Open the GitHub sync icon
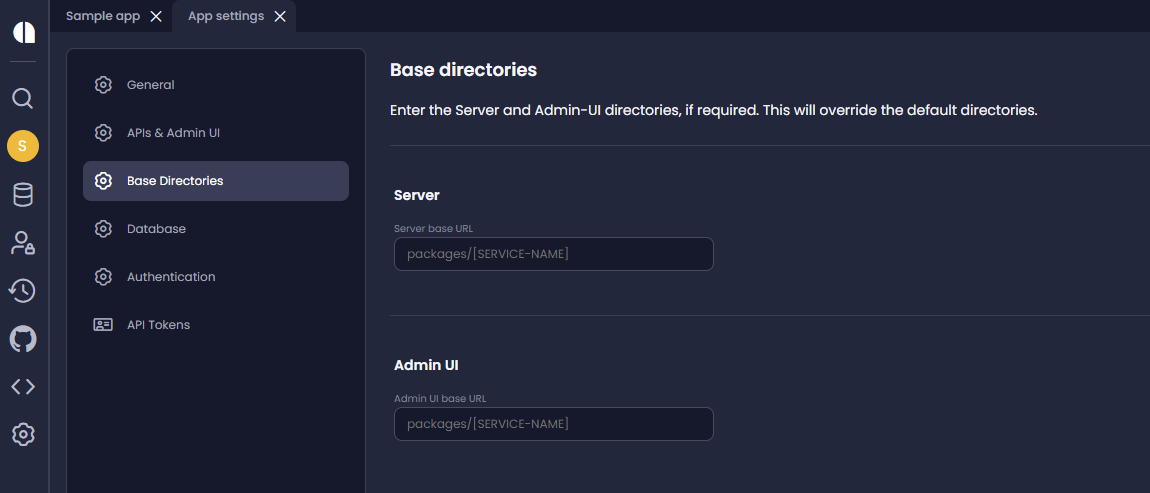The height and width of the screenshot is (493, 1150). click(x=23, y=339)
